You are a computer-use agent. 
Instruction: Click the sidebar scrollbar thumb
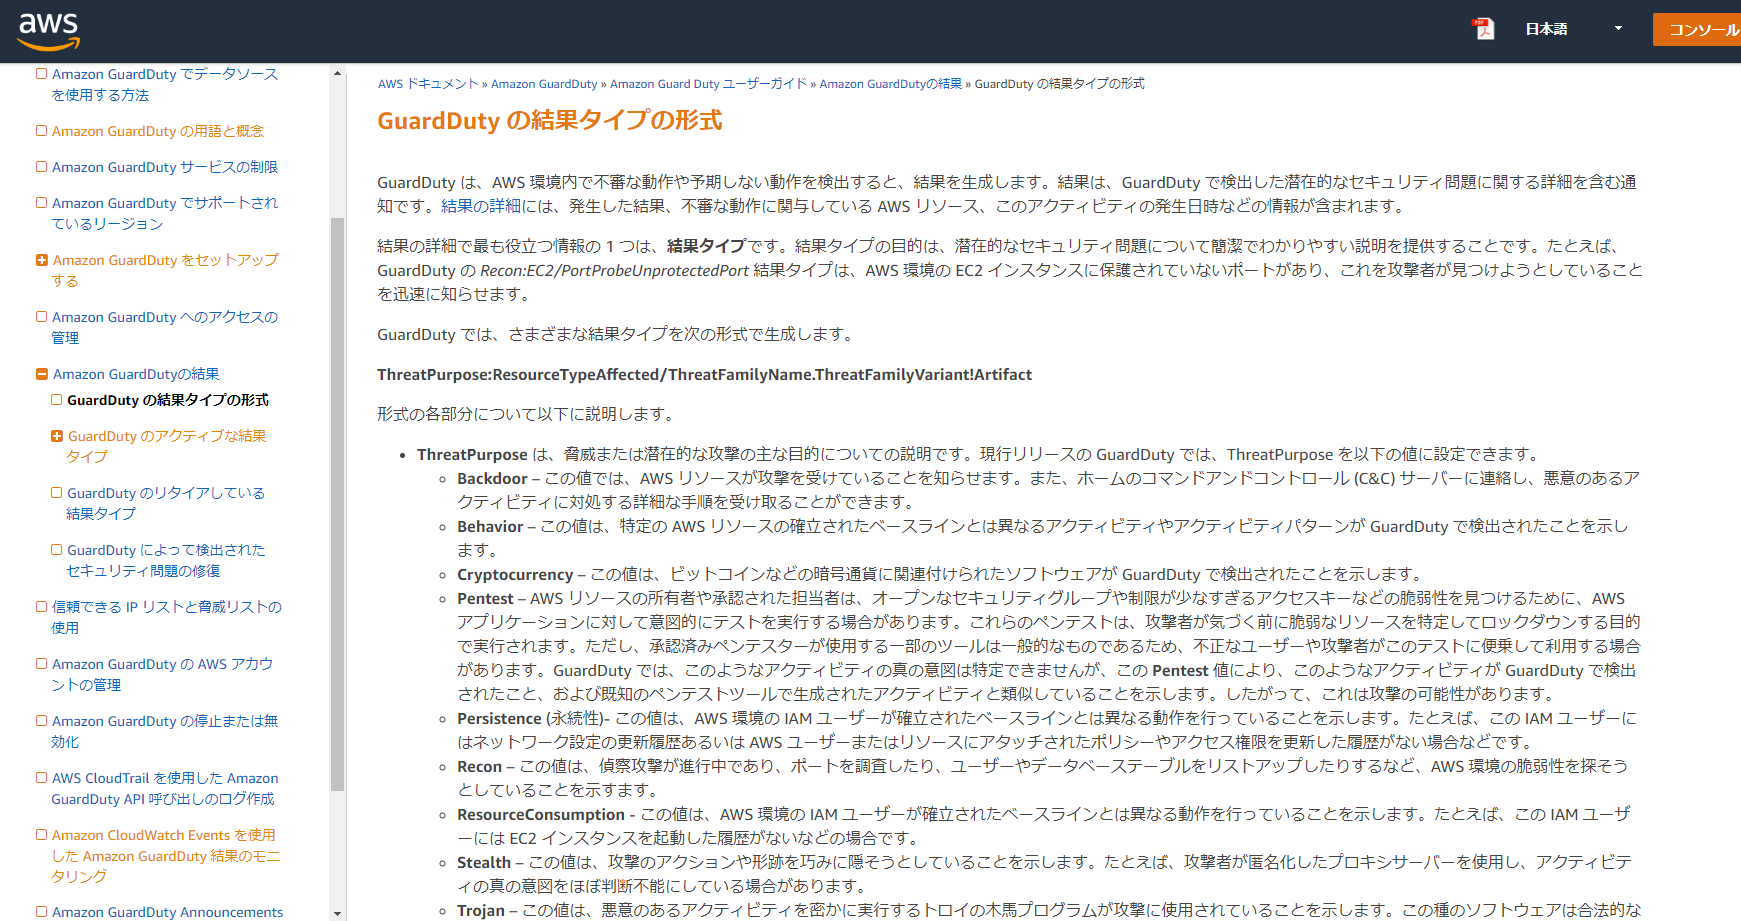(x=337, y=504)
